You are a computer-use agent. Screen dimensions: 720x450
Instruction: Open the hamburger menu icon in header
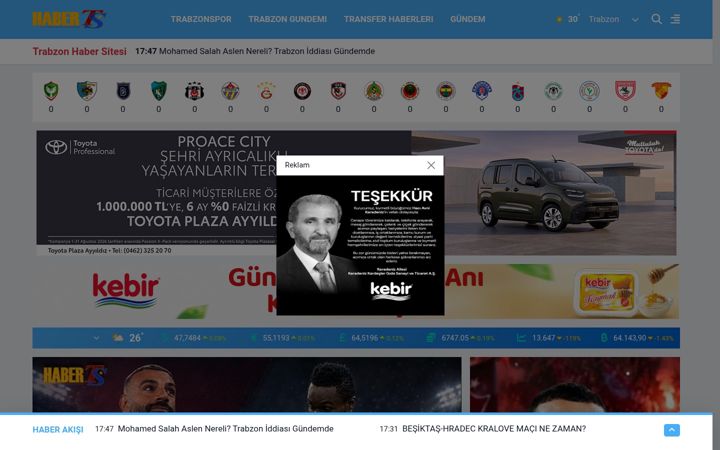[x=675, y=19]
